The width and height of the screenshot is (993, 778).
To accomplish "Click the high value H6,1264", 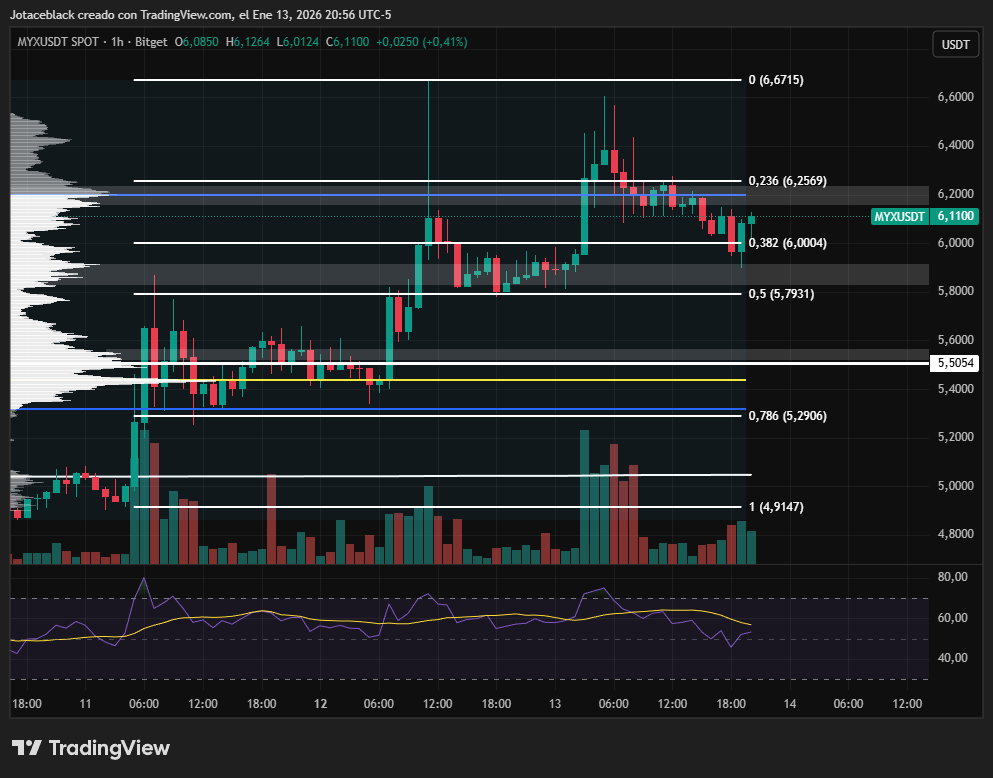I will point(248,42).
